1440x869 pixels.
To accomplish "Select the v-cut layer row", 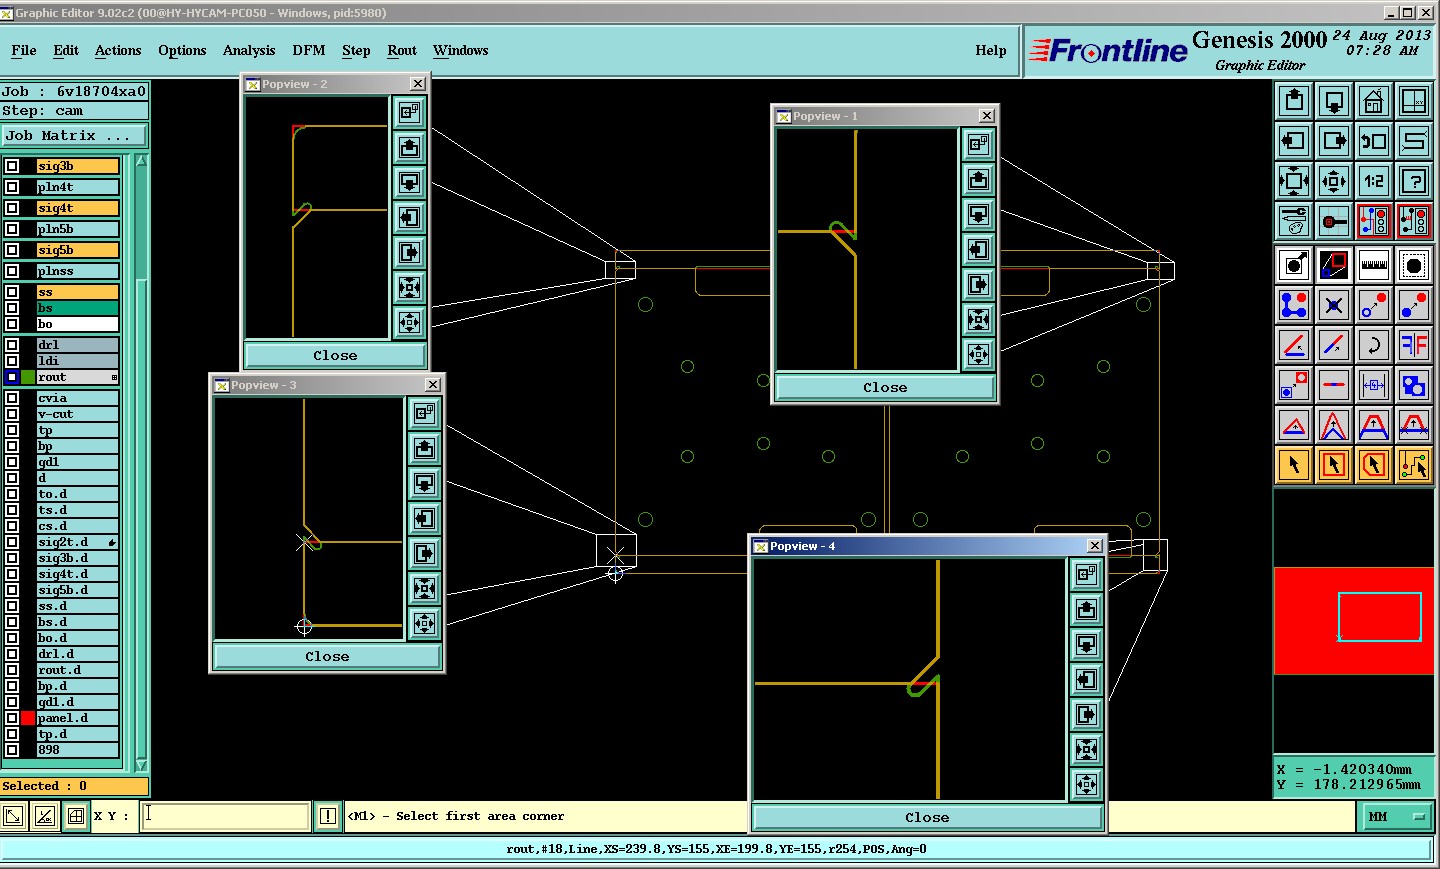I will coord(78,414).
